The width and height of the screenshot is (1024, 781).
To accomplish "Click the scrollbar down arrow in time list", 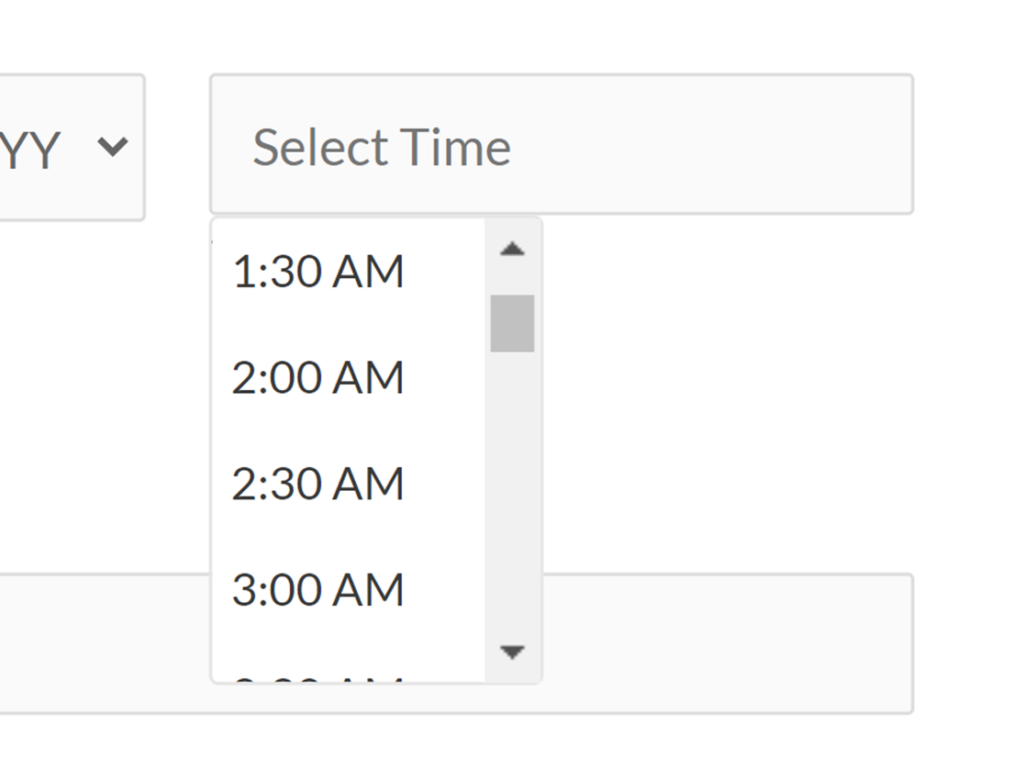I will point(512,652).
